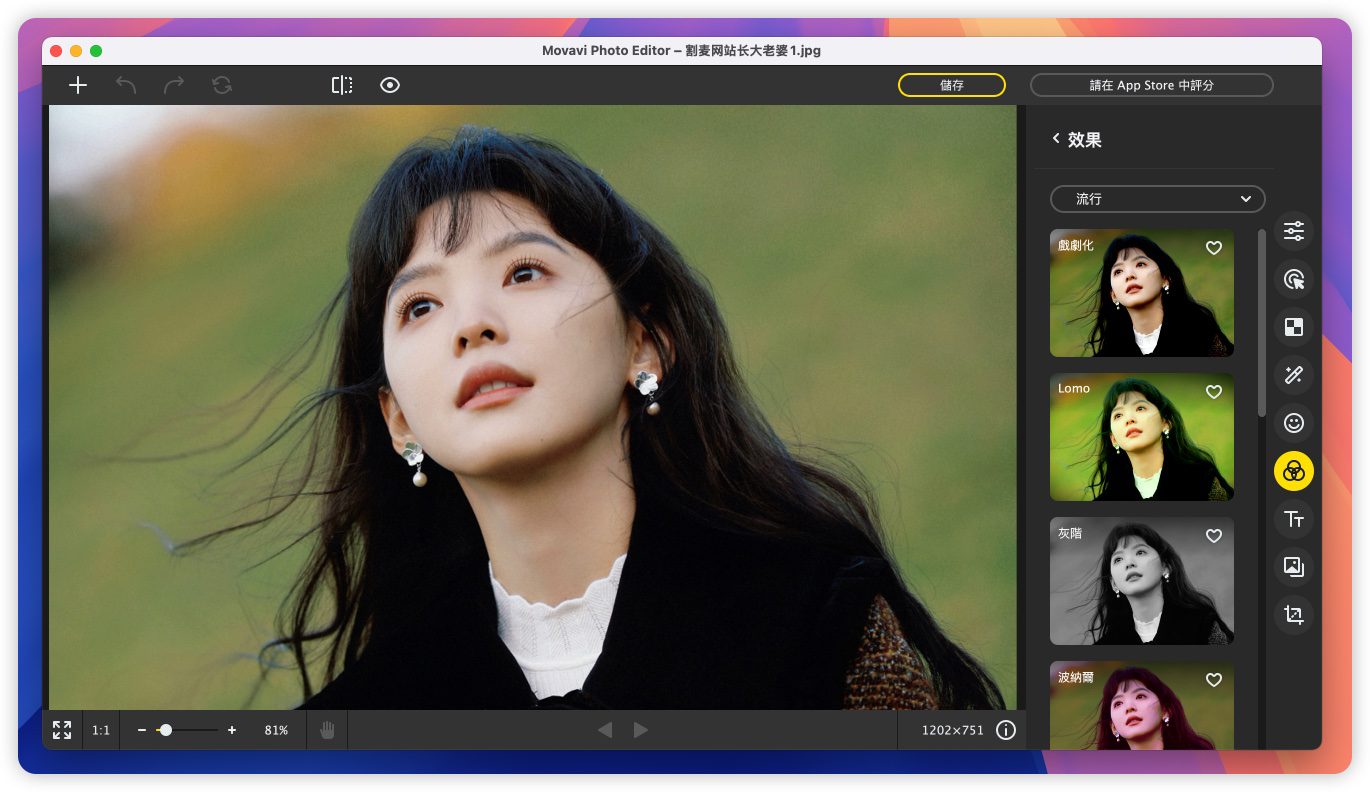The width and height of the screenshot is (1370, 792).
Task: Apply the 灰階 grayscale effect thumbnail
Action: coord(1142,581)
